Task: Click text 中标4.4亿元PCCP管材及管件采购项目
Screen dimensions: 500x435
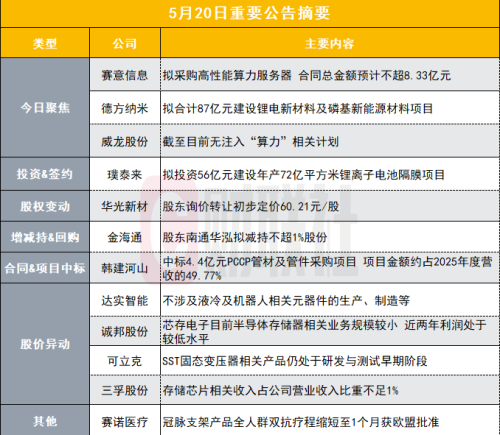Action: [260, 262]
